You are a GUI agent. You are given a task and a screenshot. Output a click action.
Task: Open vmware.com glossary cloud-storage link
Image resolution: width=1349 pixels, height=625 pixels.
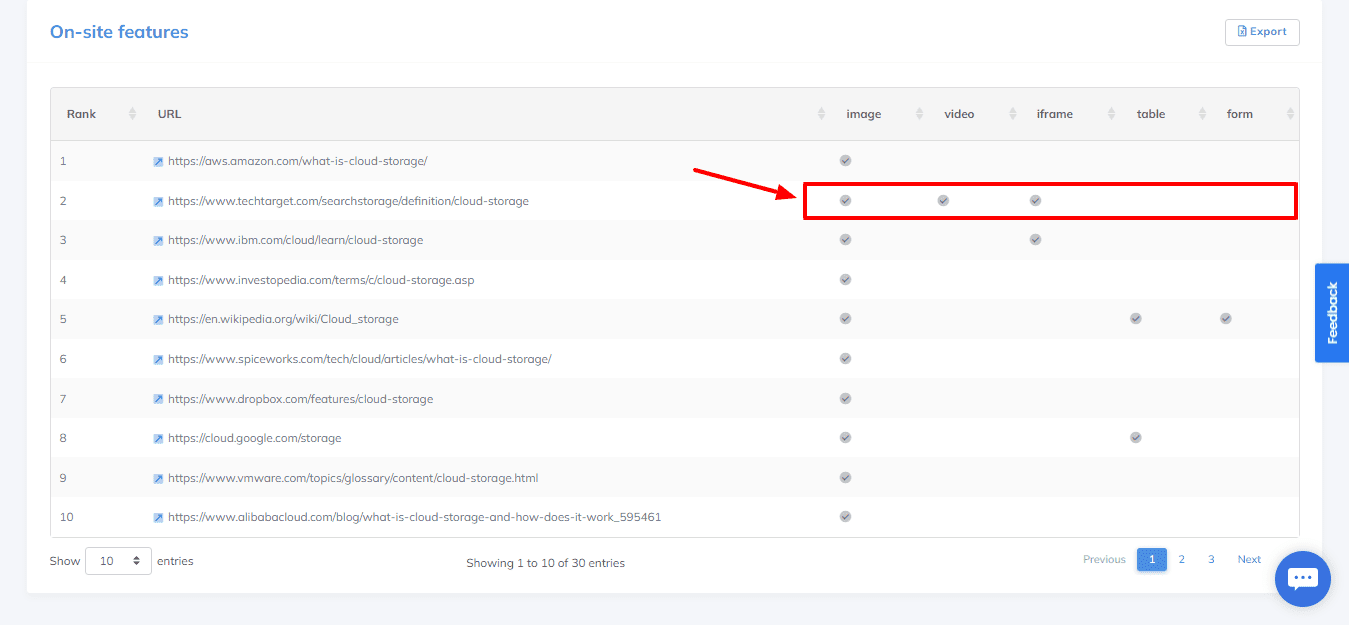(x=353, y=478)
